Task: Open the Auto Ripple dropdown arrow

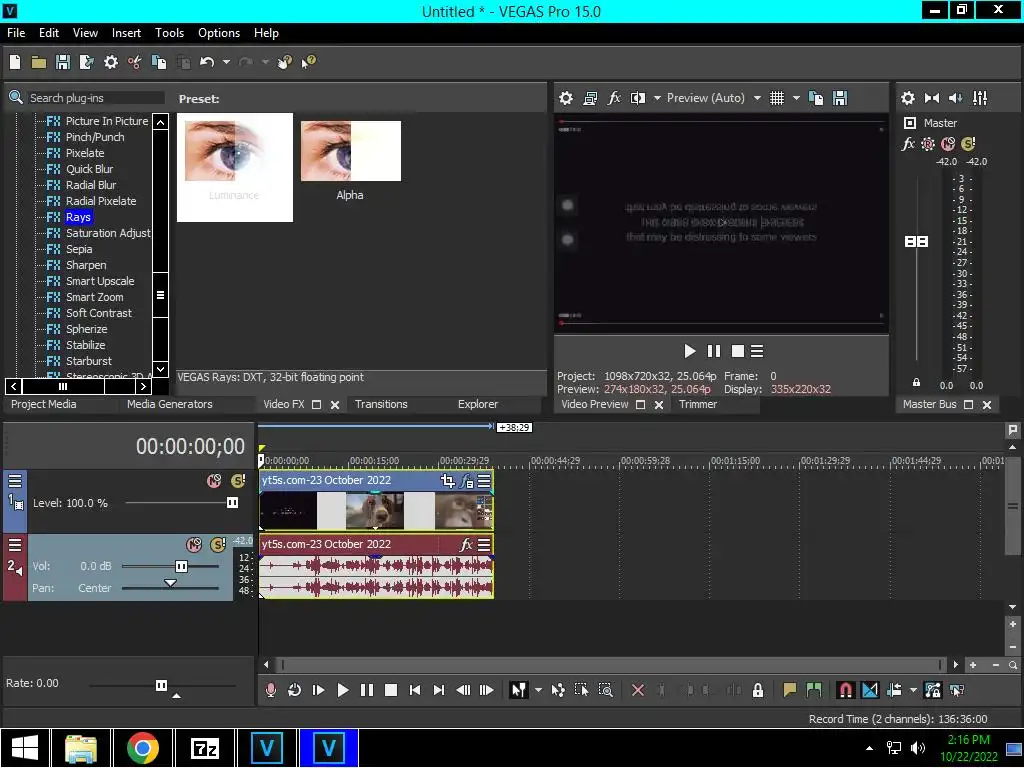Action: pyautogui.click(x=913, y=690)
